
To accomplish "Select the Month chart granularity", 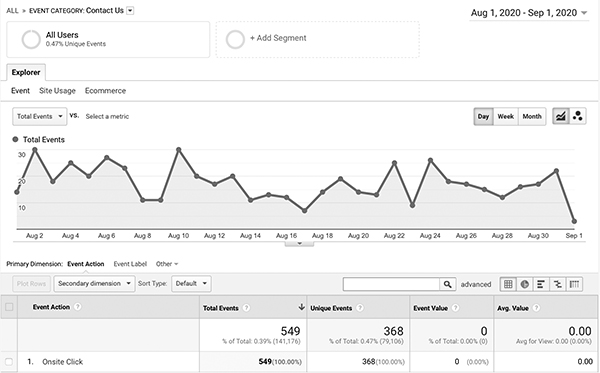I will [532, 116].
